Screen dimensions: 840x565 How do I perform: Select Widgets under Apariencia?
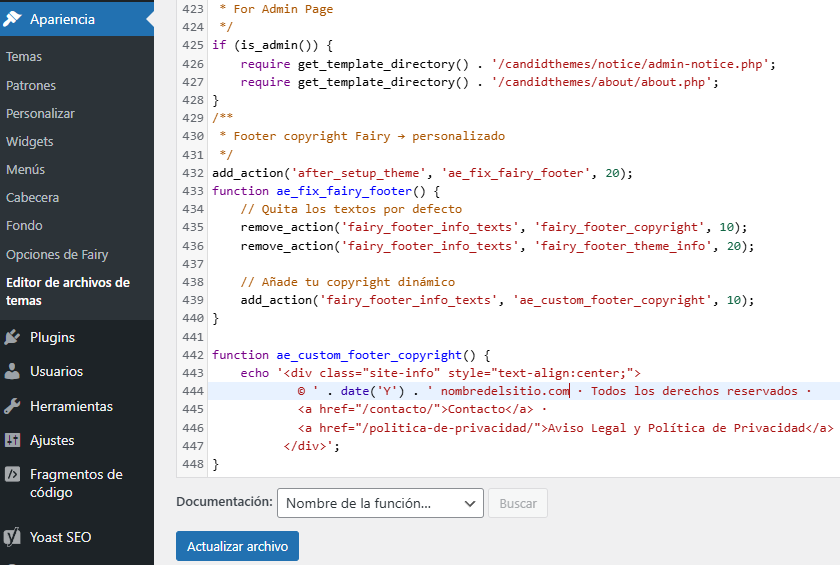coord(30,142)
